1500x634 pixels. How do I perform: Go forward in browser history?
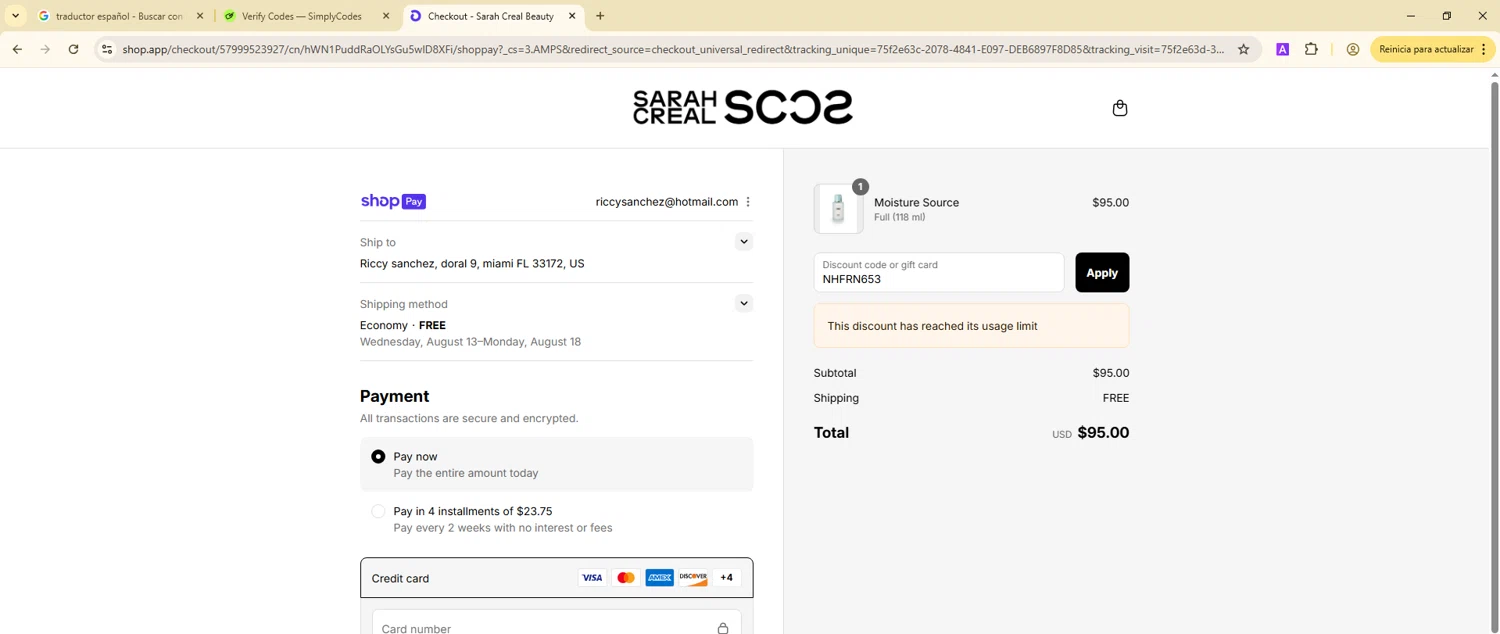45,49
